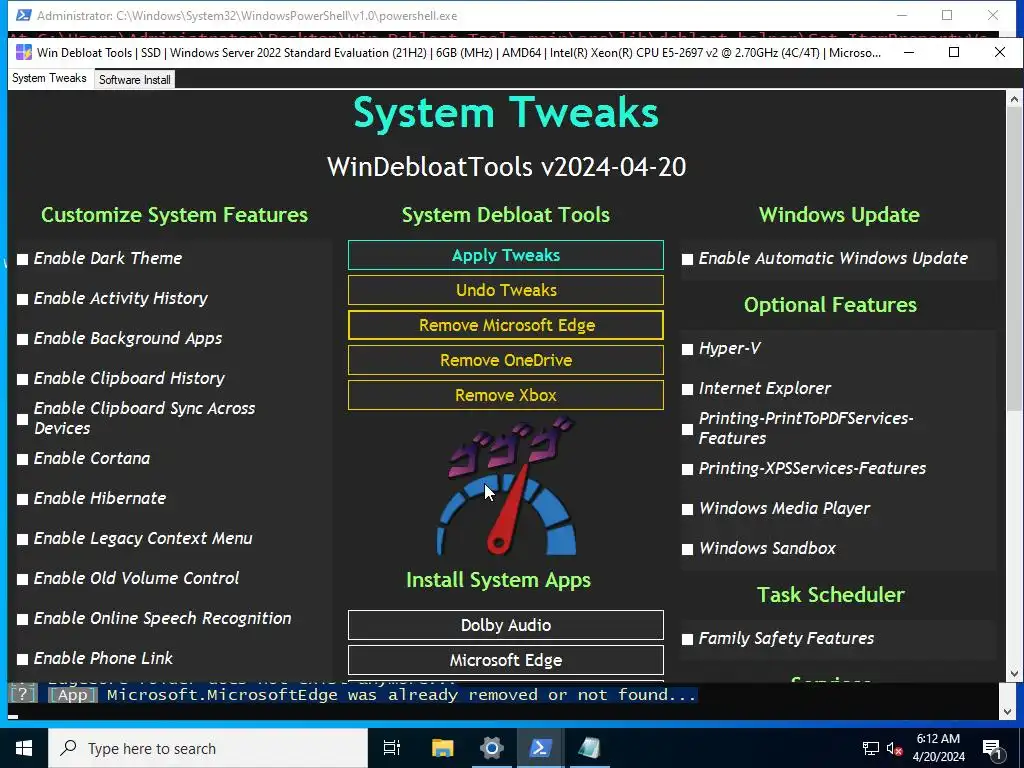
Task: Toggle Printing-XPSServices-Features checkbox
Action: tap(687, 469)
